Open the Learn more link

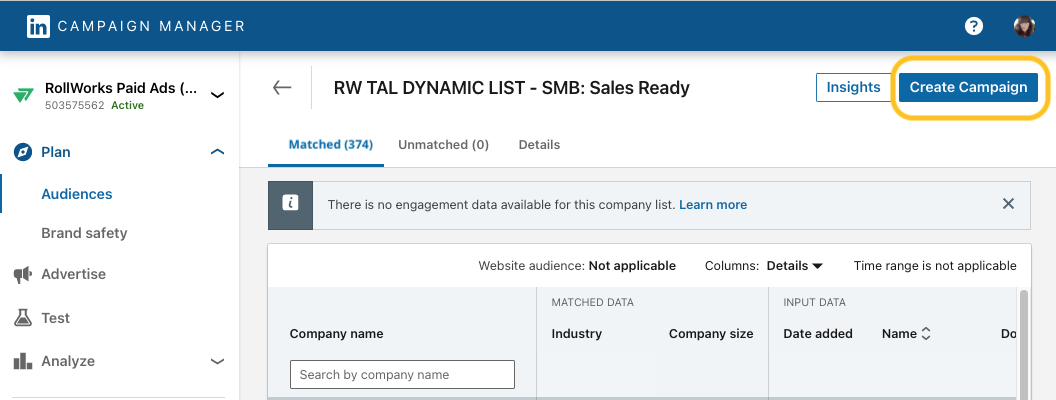click(712, 205)
